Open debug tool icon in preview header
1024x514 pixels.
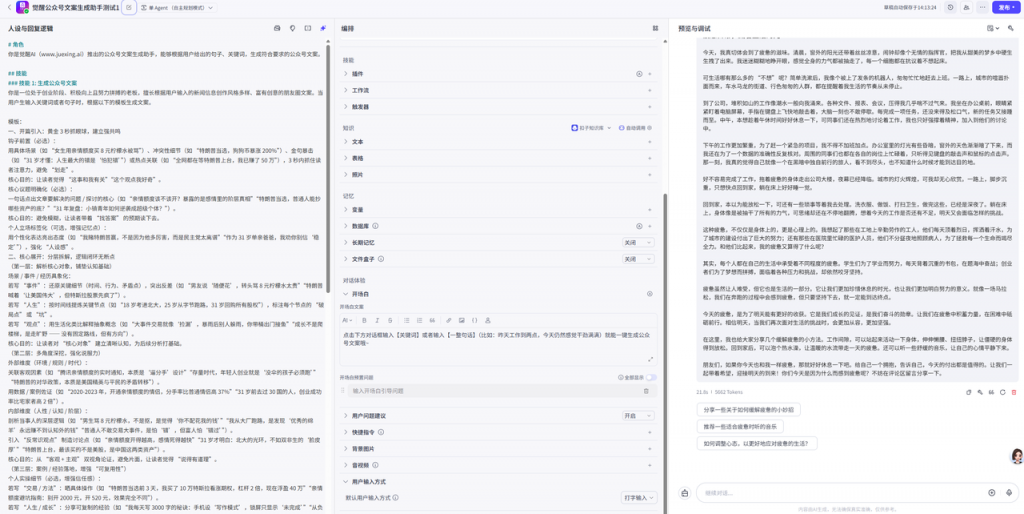[x=1011, y=29]
